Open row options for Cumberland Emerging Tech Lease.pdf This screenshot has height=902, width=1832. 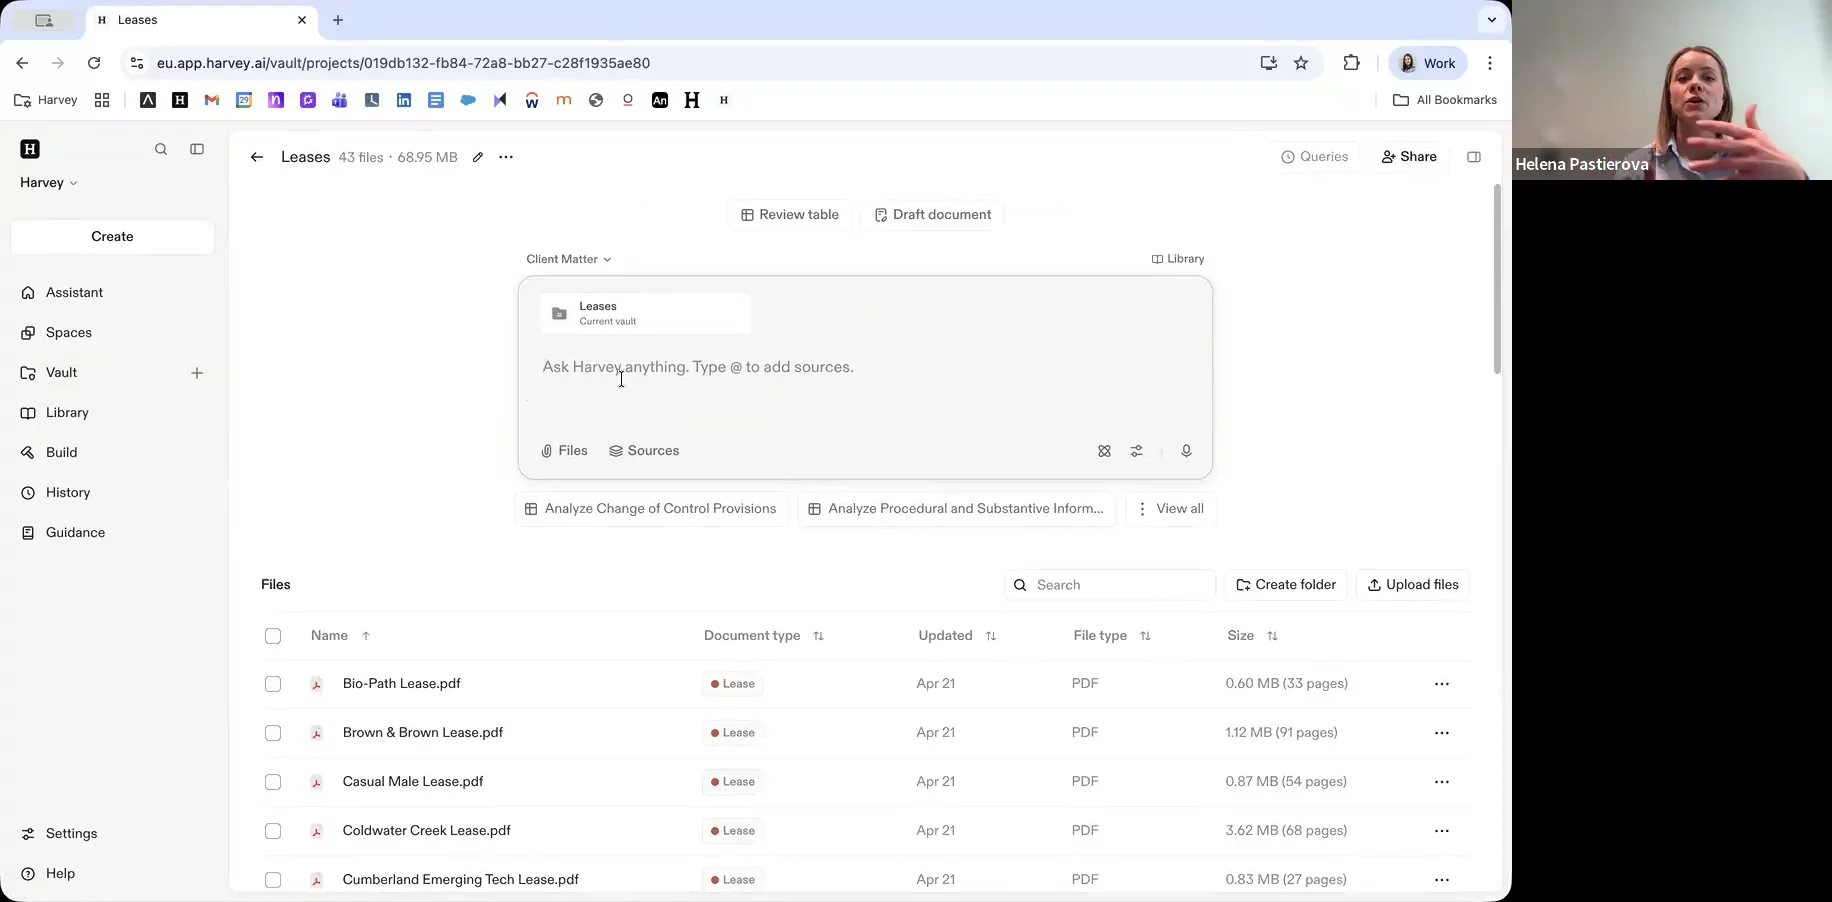pos(1442,880)
